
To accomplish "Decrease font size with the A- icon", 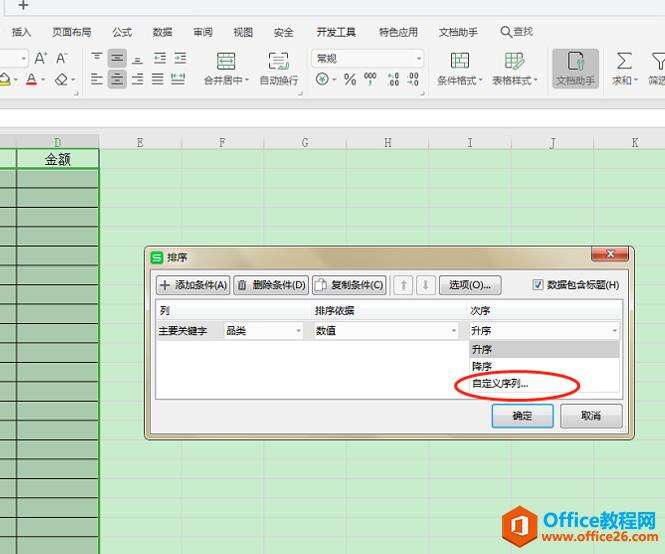I will [x=61, y=58].
